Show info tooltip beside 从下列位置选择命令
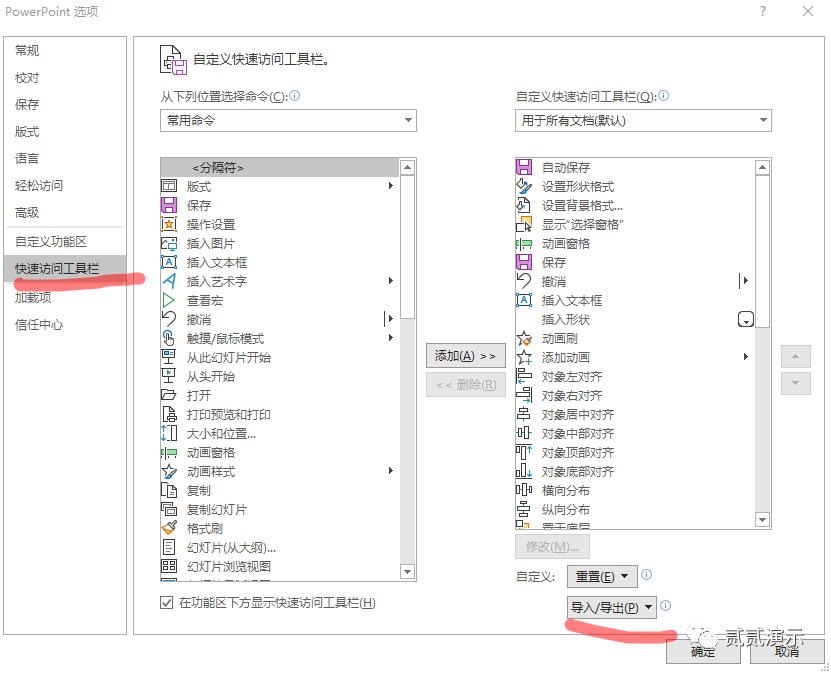This screenshot has width=831, height=673. coord(295,95)
